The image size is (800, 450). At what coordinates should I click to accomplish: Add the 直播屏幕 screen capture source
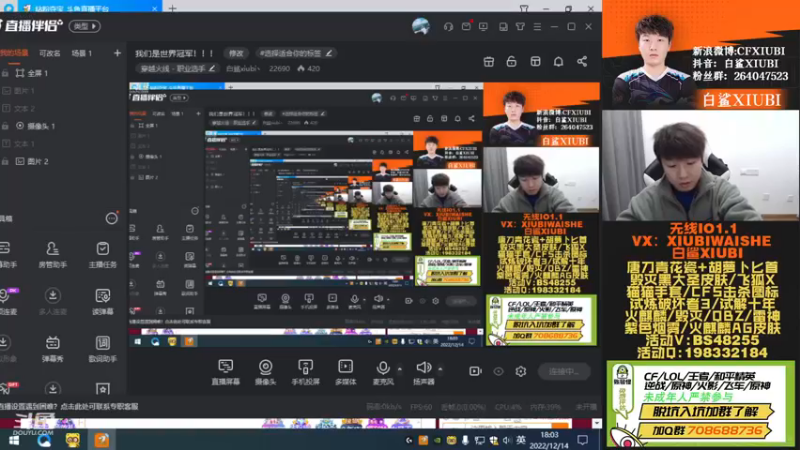click(x=225, y=371)
